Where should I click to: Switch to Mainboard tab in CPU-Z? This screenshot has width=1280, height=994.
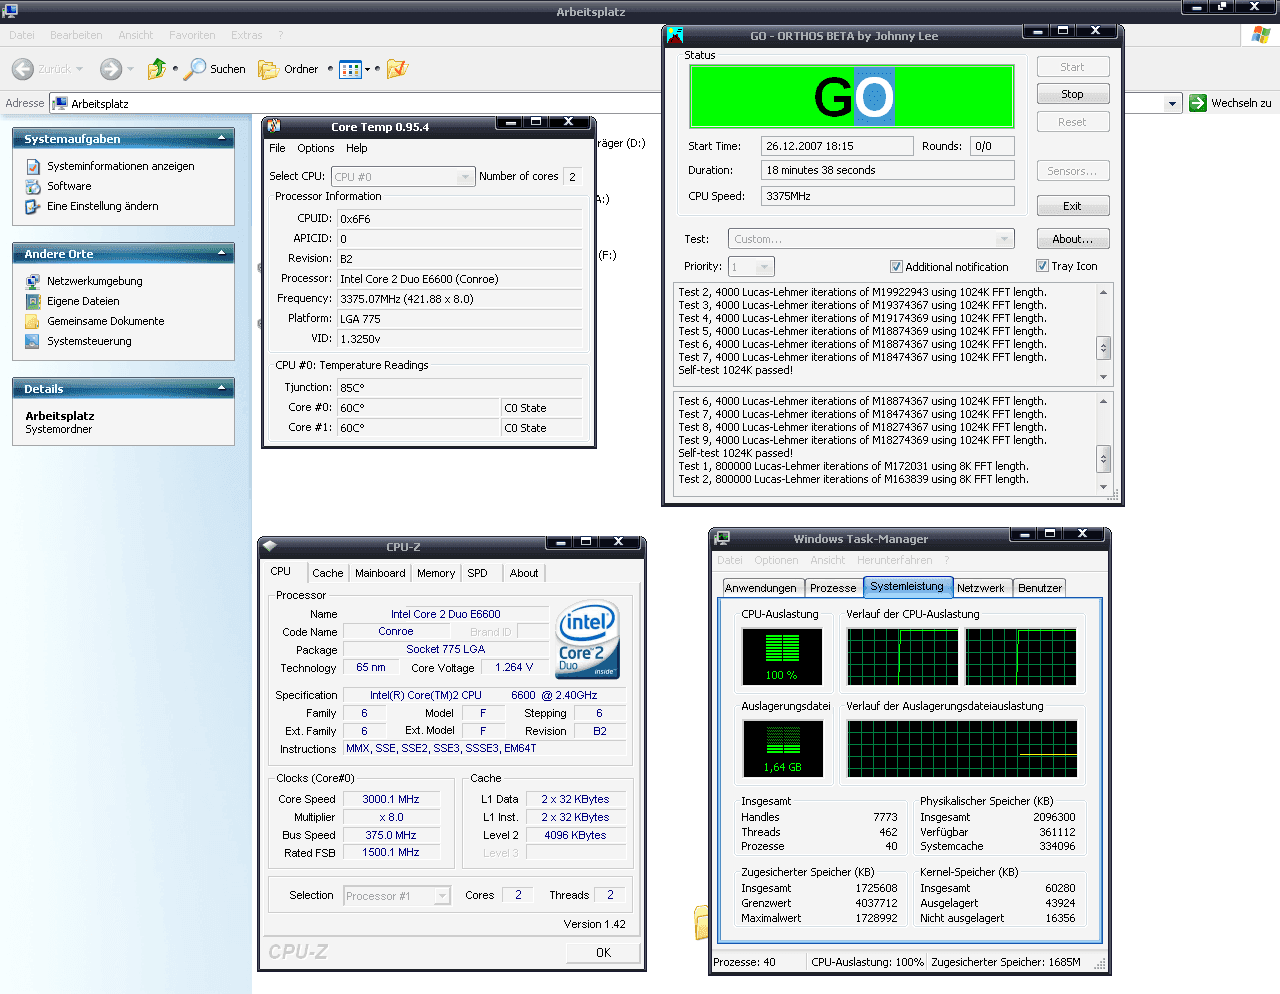(380, 573)
